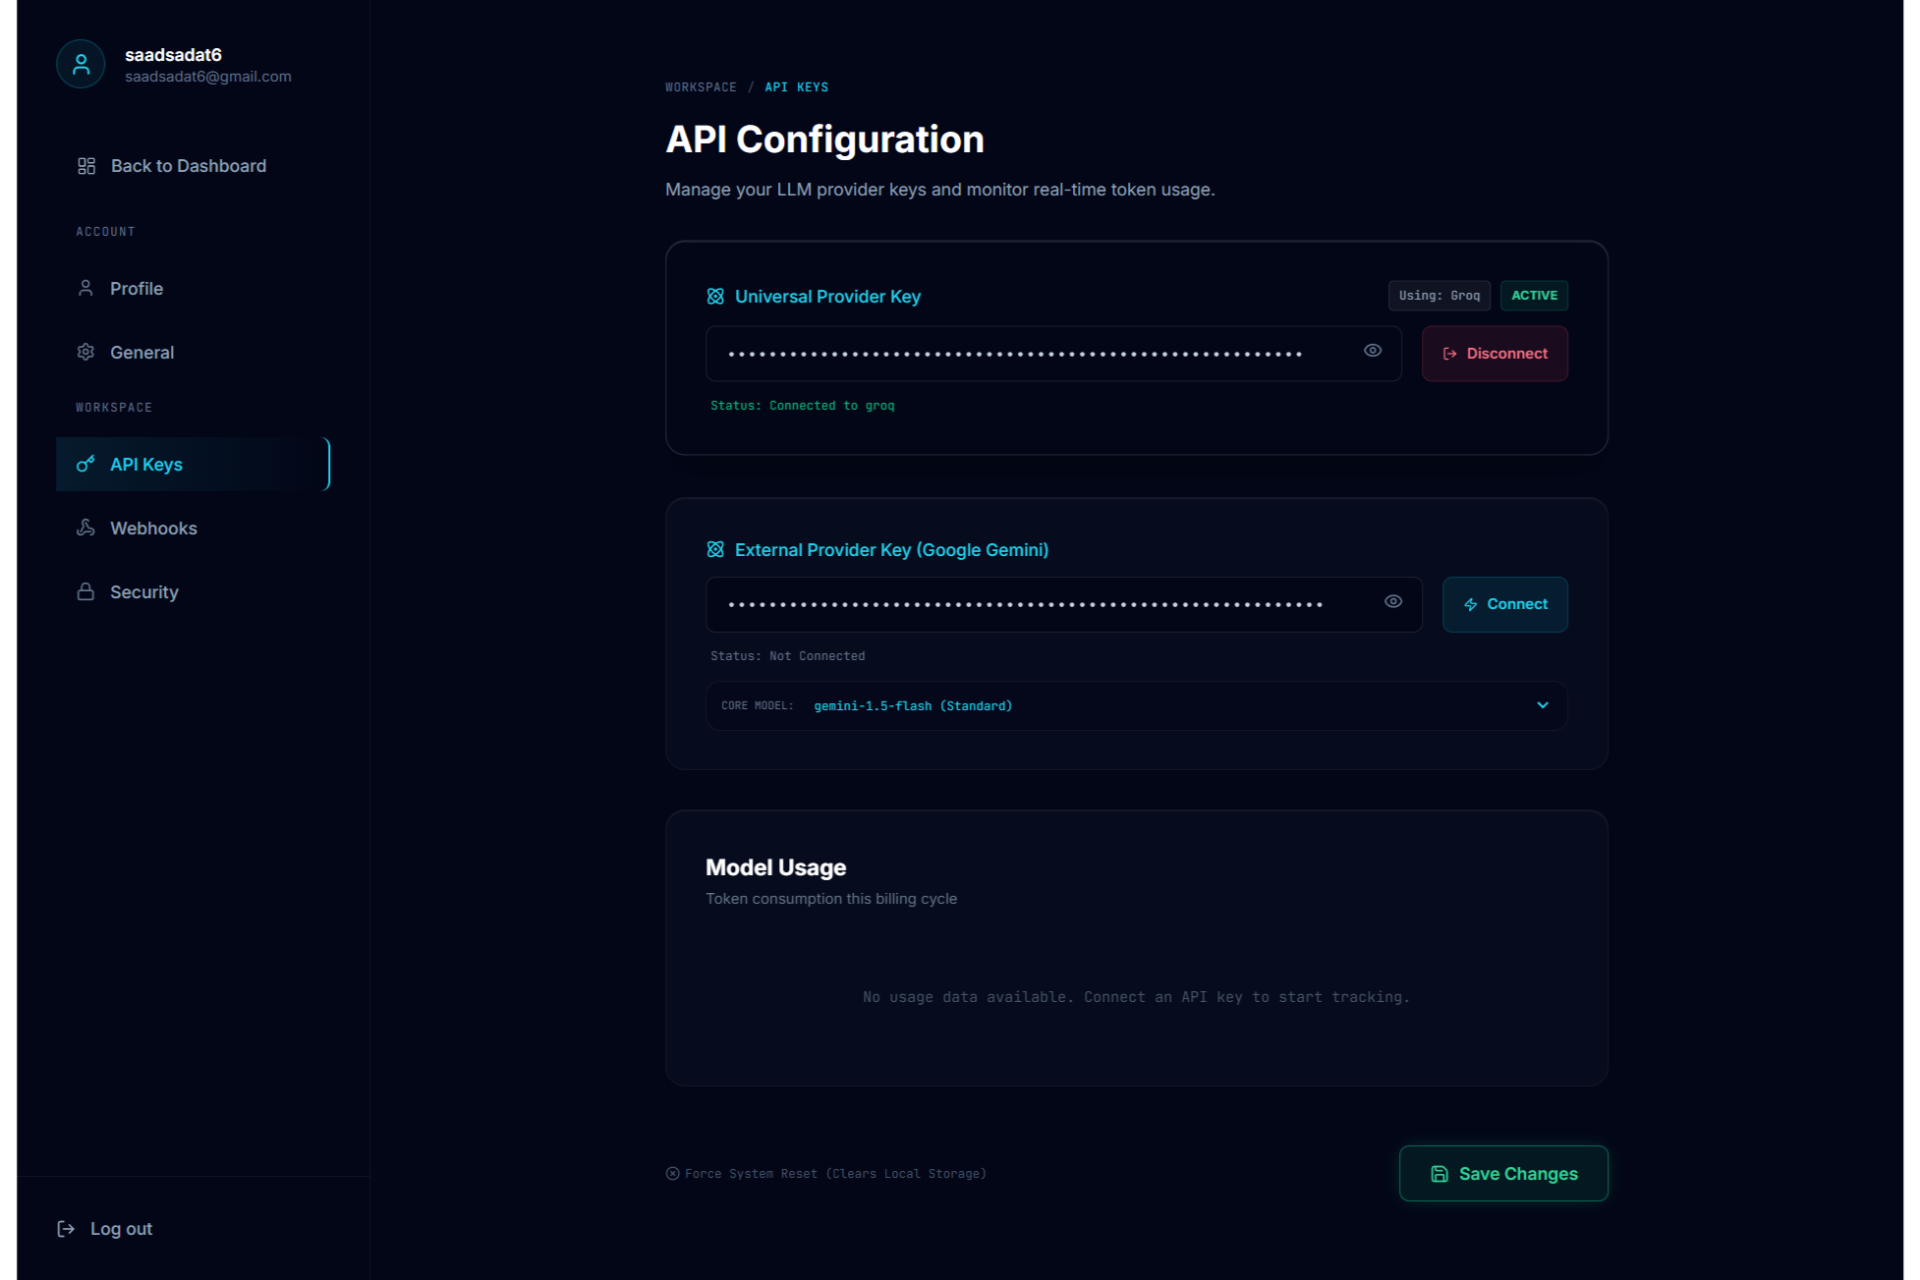Click the Universal Provider Key atom icon
Image resolution: width=1920 pixels, height=1280 pixels.
tap(715, 296)
